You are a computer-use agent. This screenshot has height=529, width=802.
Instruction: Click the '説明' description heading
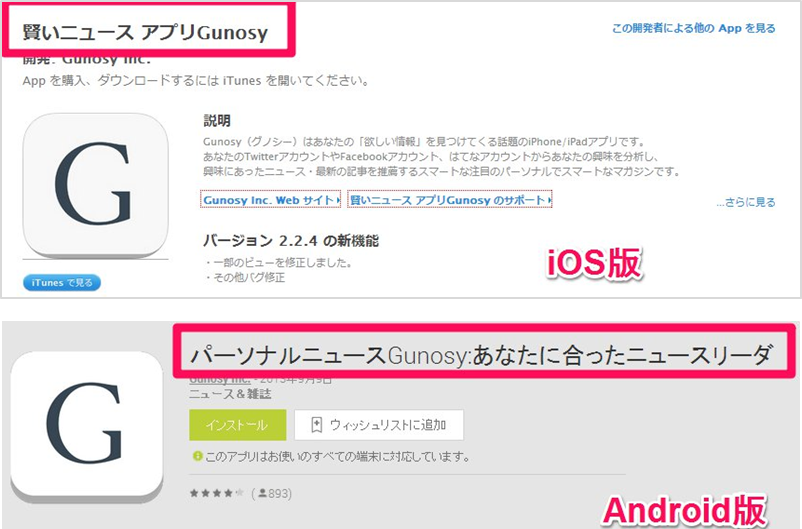pyautogui.click(x=217, y=121)
